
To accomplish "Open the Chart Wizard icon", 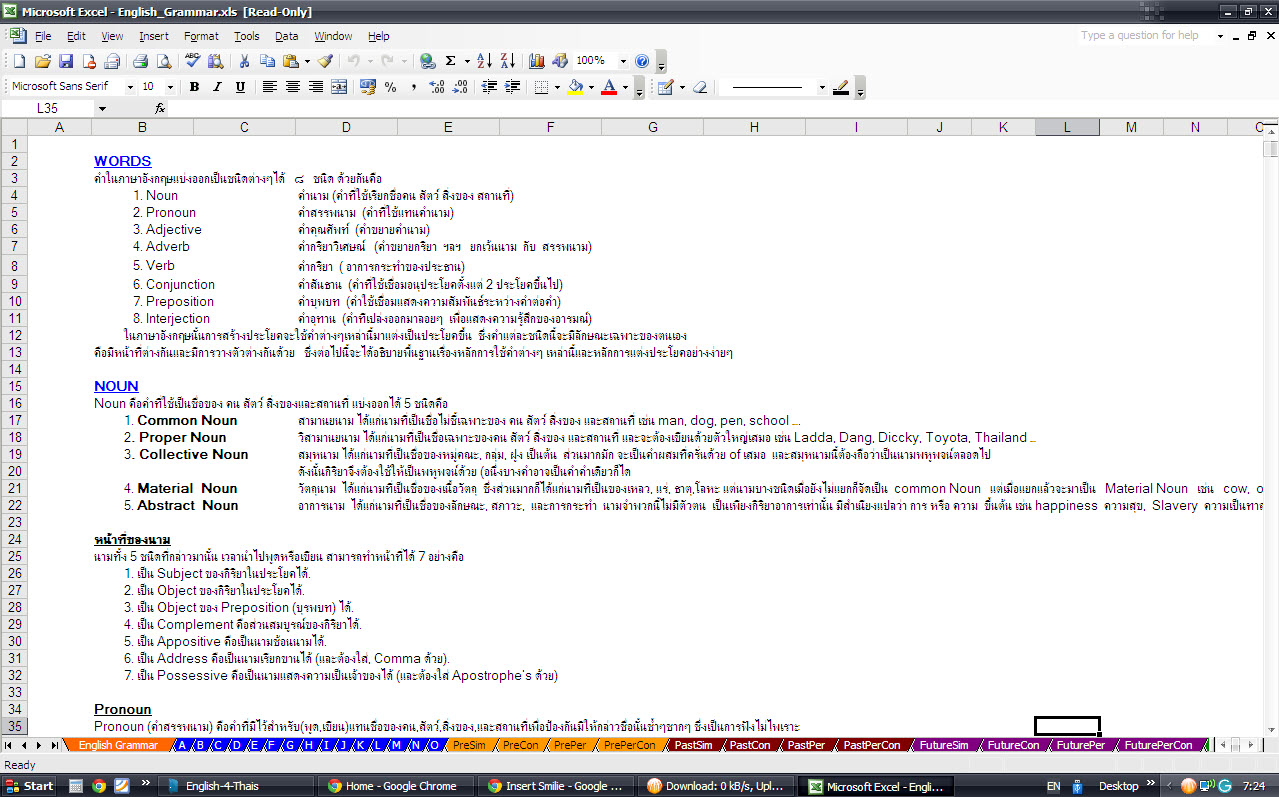I will [536, 61].
